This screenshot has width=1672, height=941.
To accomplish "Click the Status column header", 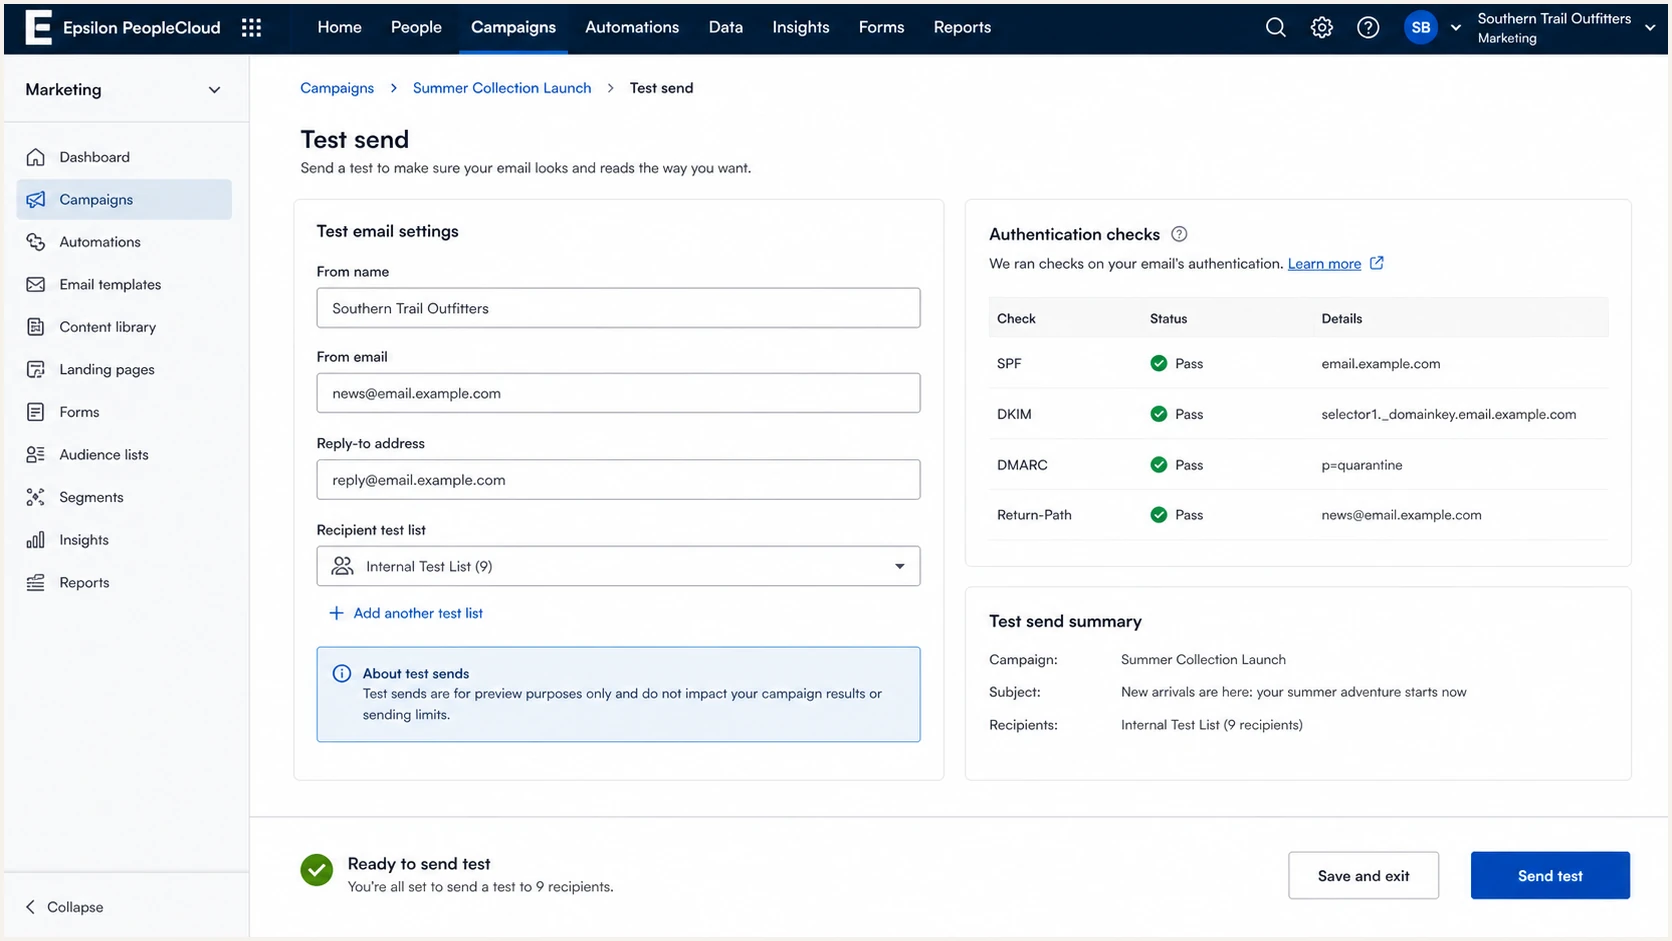I will point(1168,319).
